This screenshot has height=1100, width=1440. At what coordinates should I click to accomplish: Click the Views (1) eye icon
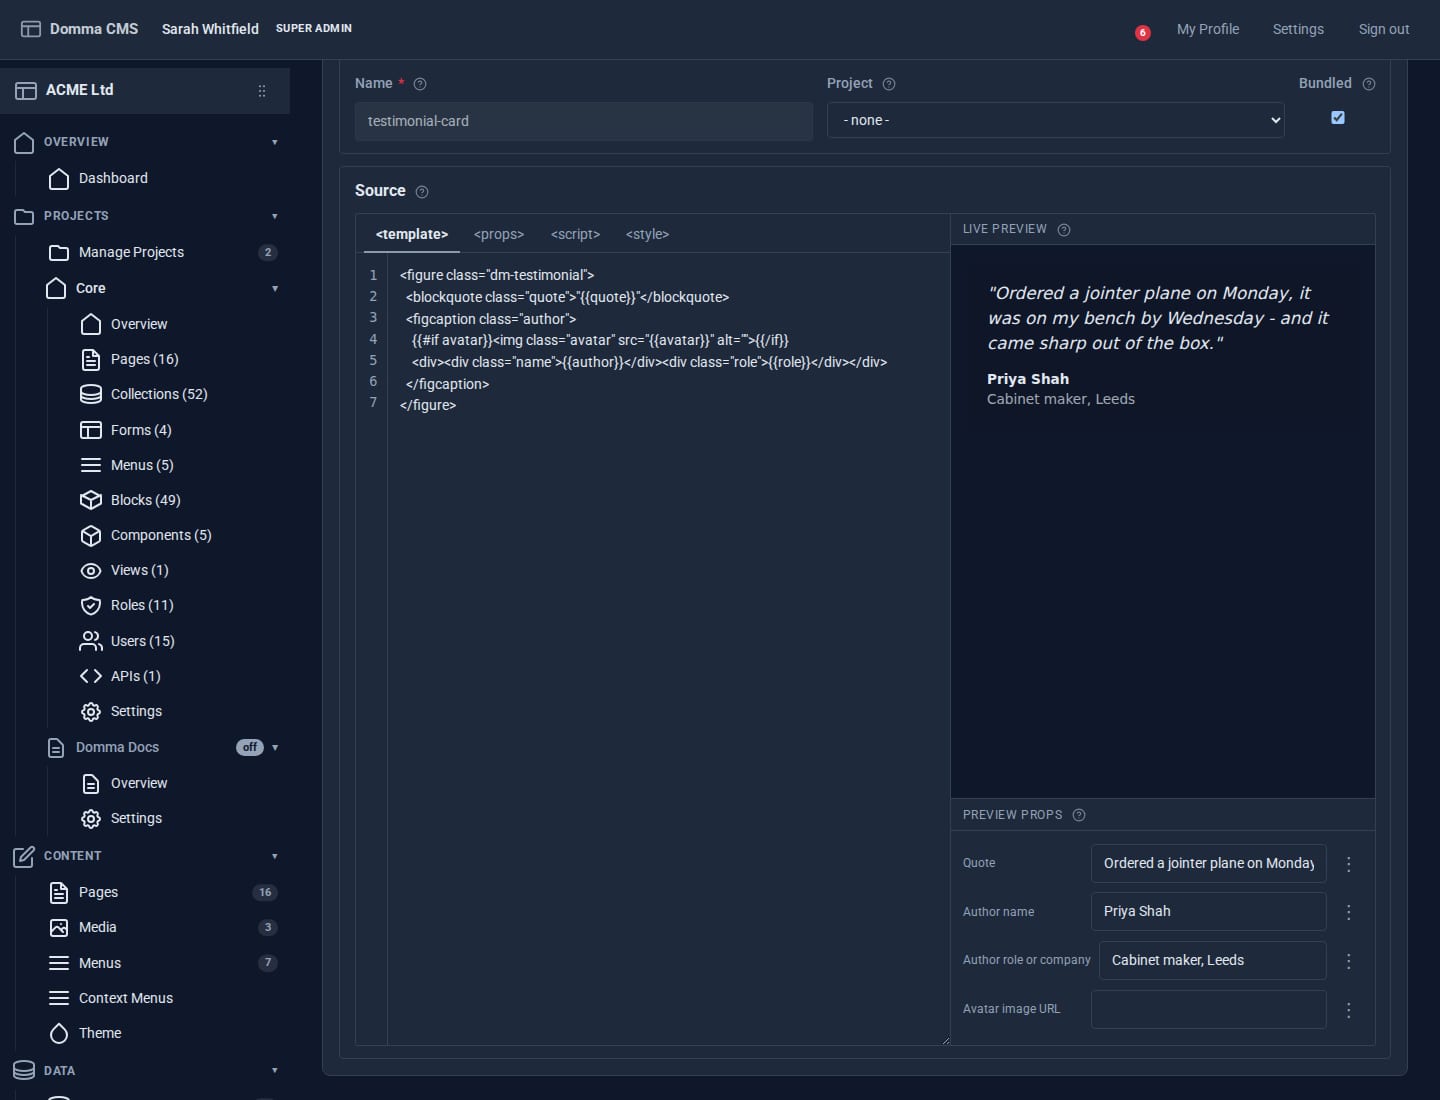[x=91, y=571]
